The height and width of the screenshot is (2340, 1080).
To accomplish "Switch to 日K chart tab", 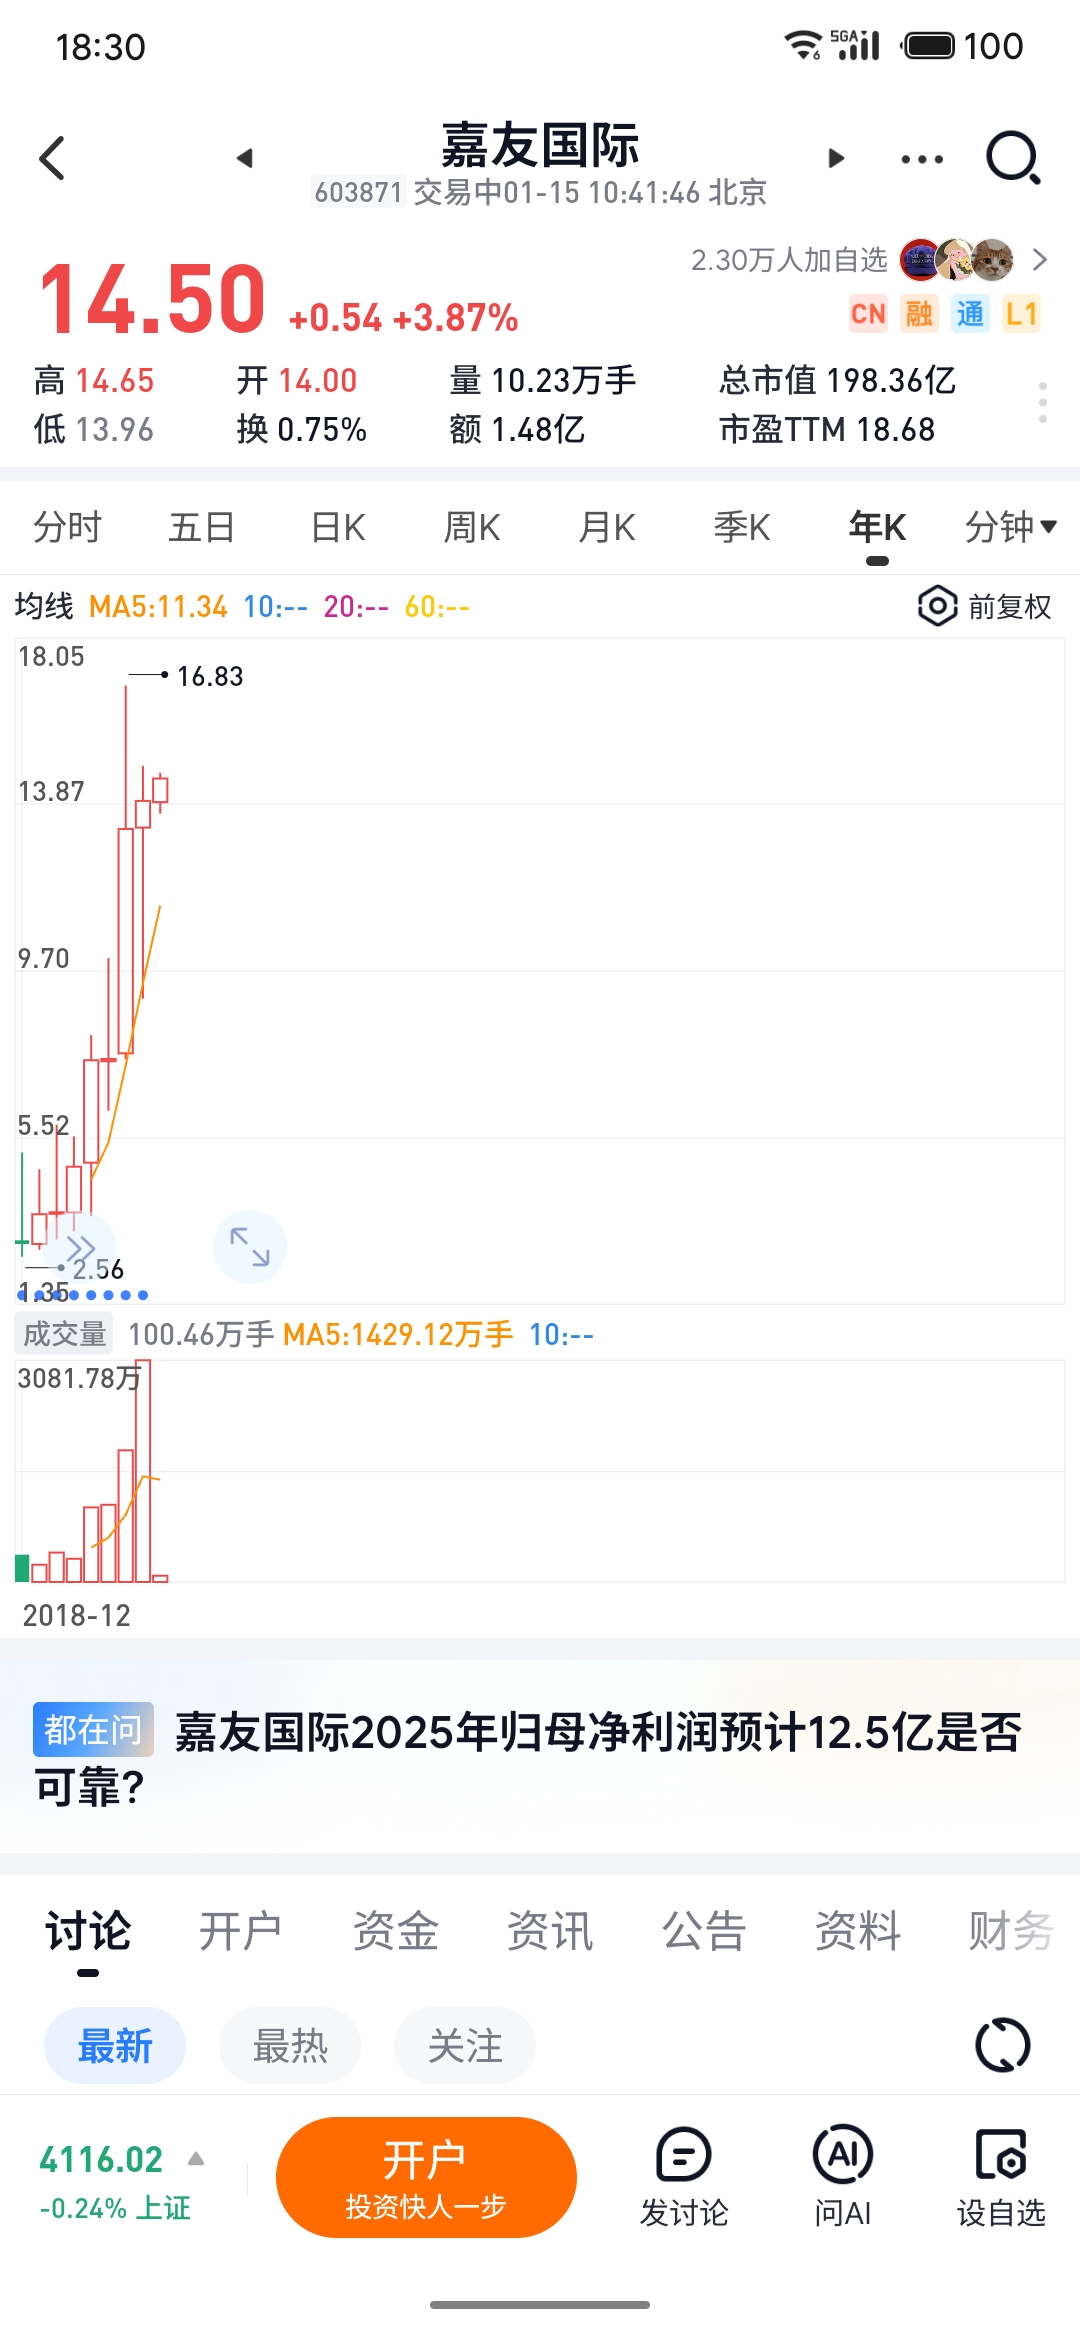I will click(338, 526).
